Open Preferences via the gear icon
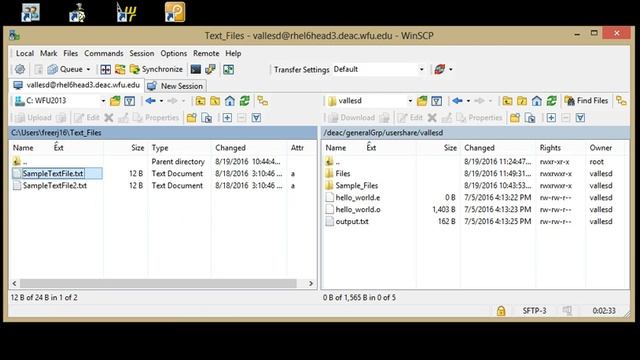The height and width of the screenshot is (360, 640). pyautogui.click(x=20, y=69)
